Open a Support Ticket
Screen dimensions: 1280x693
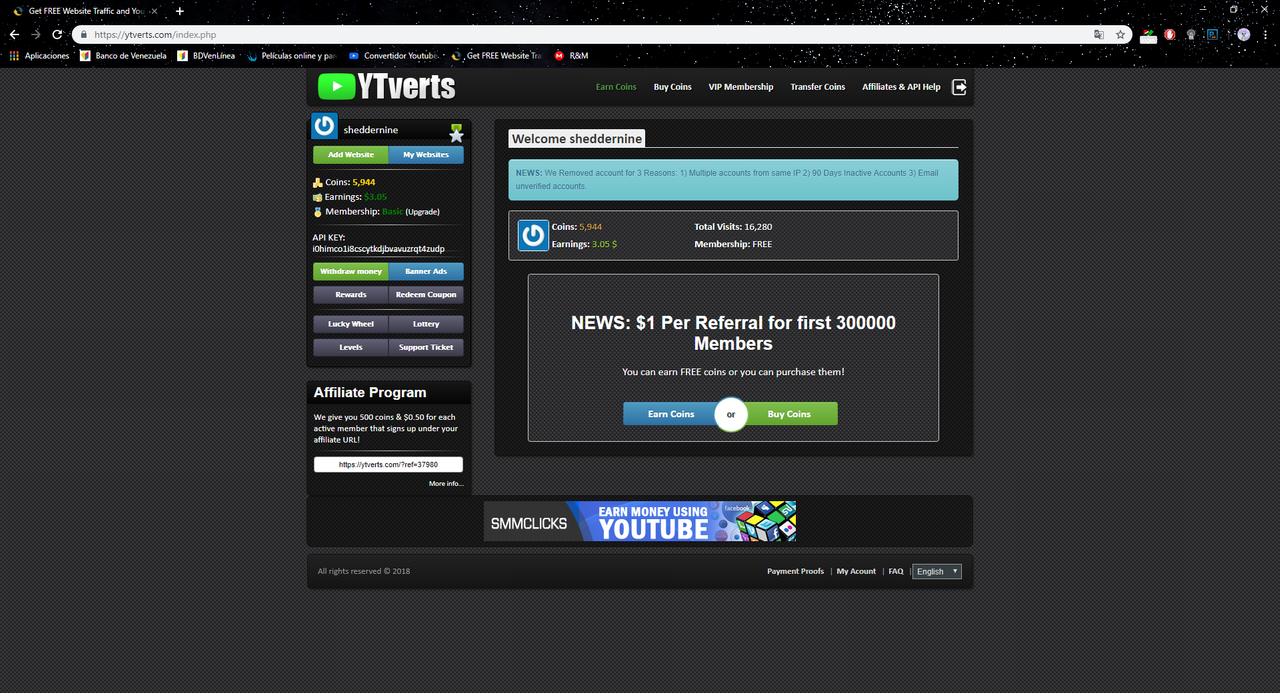[x=426, y=347]
